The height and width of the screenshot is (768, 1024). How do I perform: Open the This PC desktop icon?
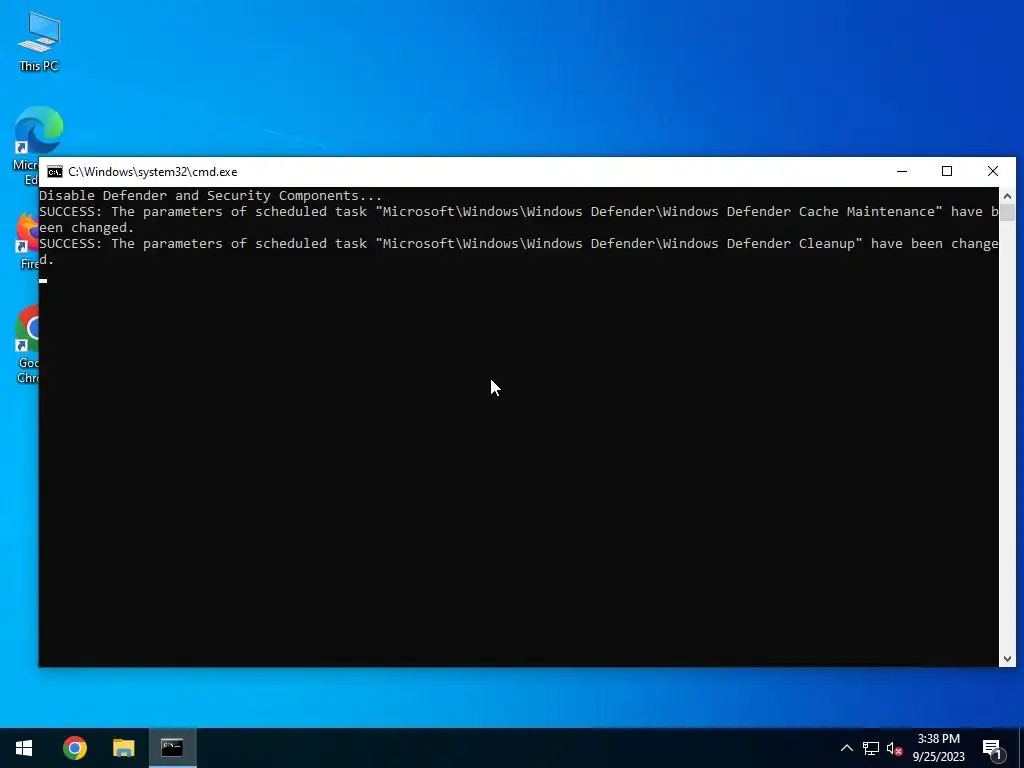tap(39, 41)
